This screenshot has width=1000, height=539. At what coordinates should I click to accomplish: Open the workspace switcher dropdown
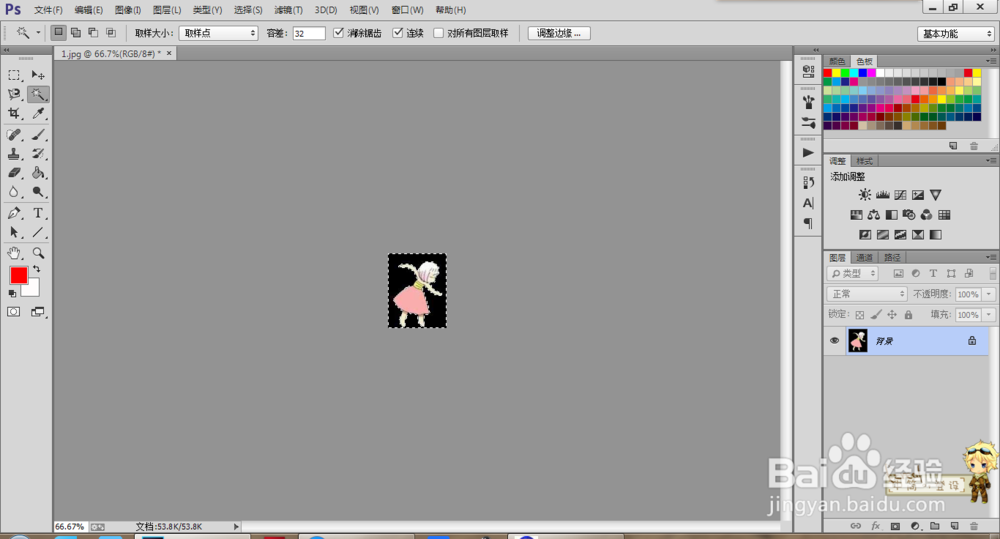[x=955, y=34]
